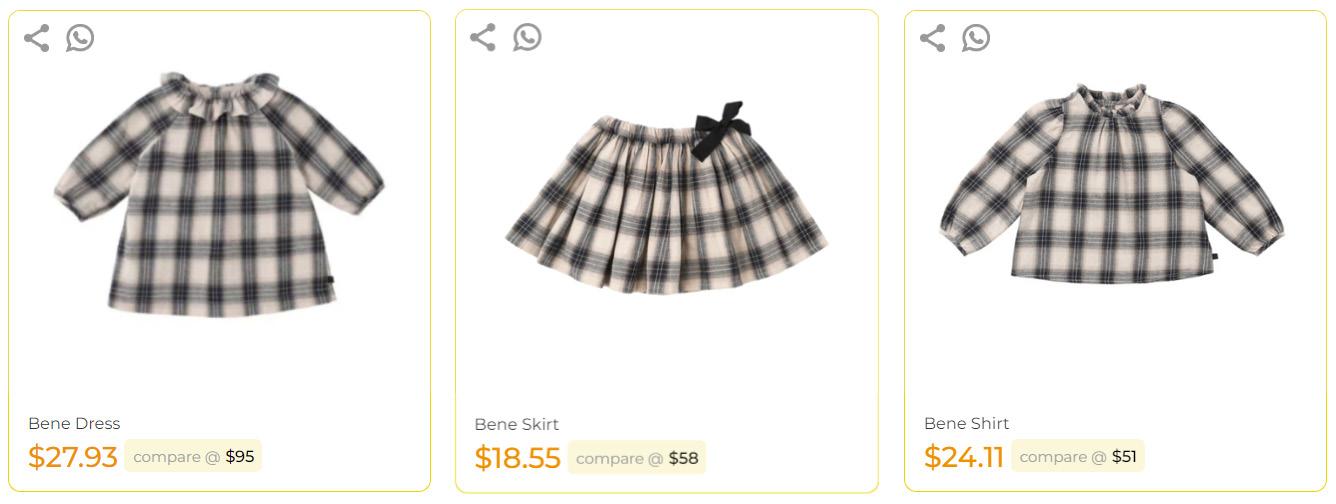Share Bene Shirt via WhatsApp icon
This screenshot has height=504, width=1336.
tap(976, 38)
